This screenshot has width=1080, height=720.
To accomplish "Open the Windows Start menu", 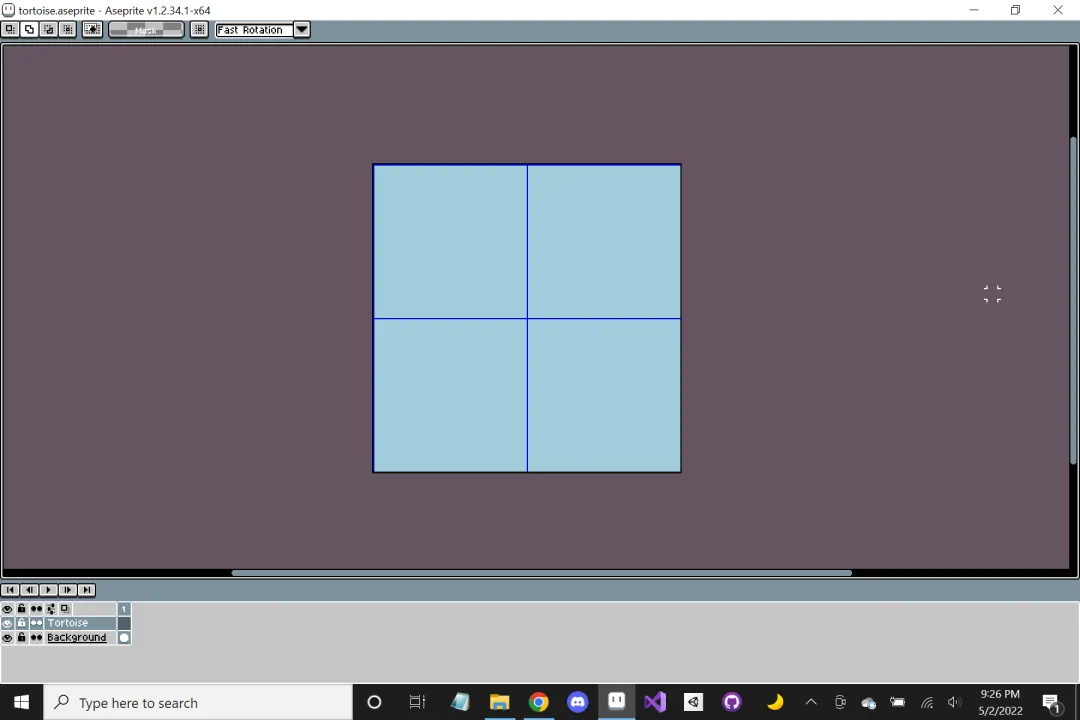I will tap(21, 702).
